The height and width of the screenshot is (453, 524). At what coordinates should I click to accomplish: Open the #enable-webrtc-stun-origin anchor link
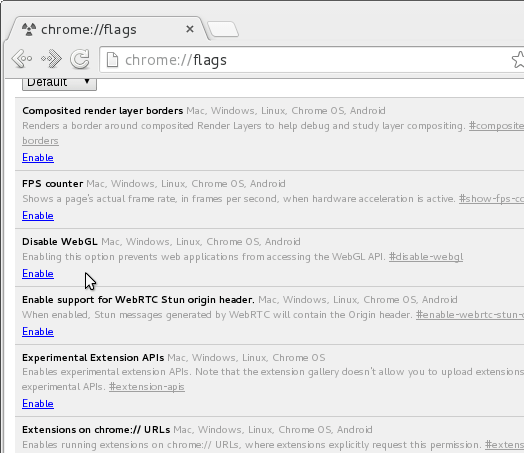[470, 315]
